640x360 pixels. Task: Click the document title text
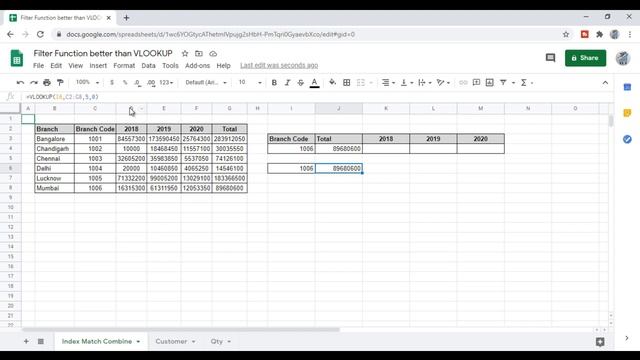[103, 53]
